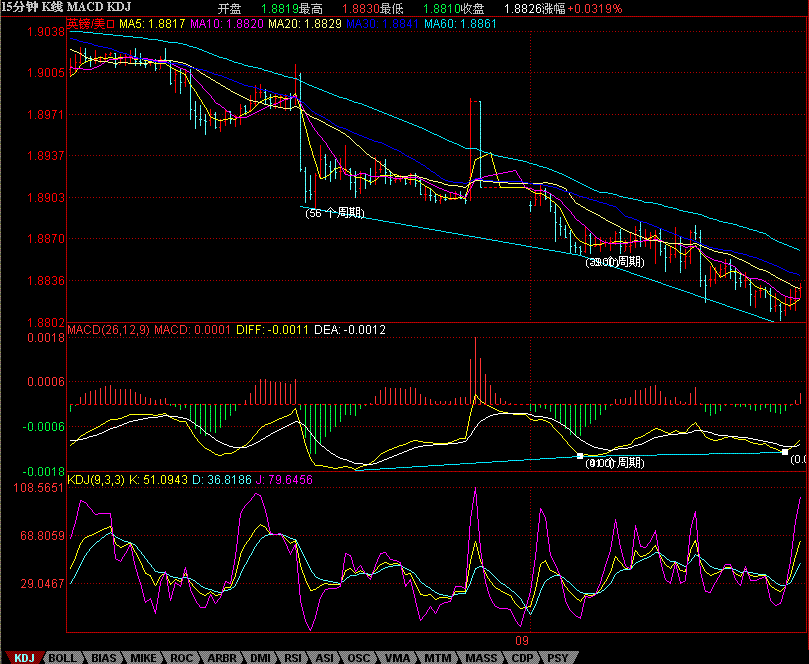Switch to the ASI indicator tab
This screenshot has height=664, width=809.
tap(326, 657)
